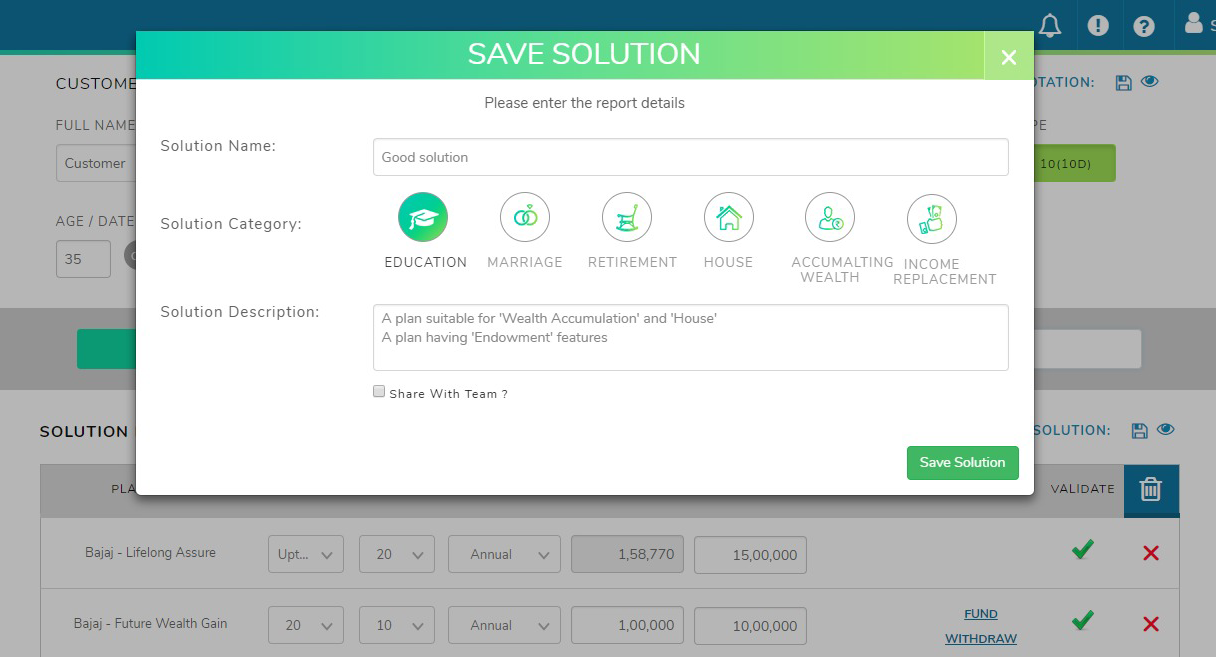Select the House category icon

click(728, 218)
